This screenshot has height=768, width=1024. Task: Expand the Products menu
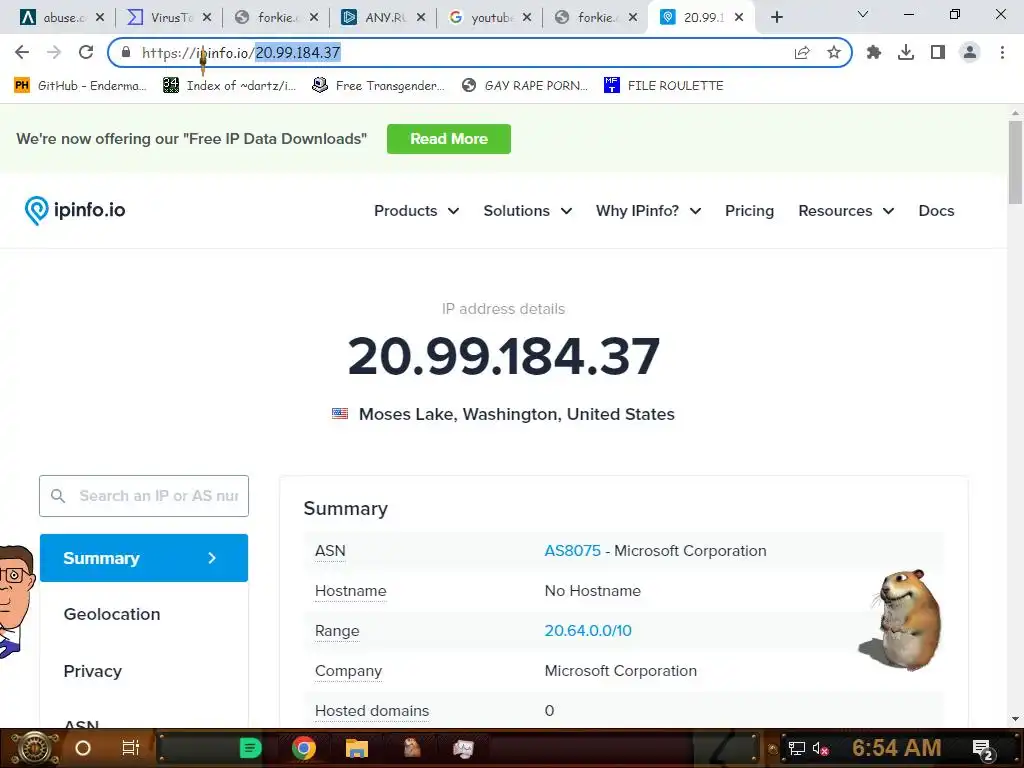[417, 211]
